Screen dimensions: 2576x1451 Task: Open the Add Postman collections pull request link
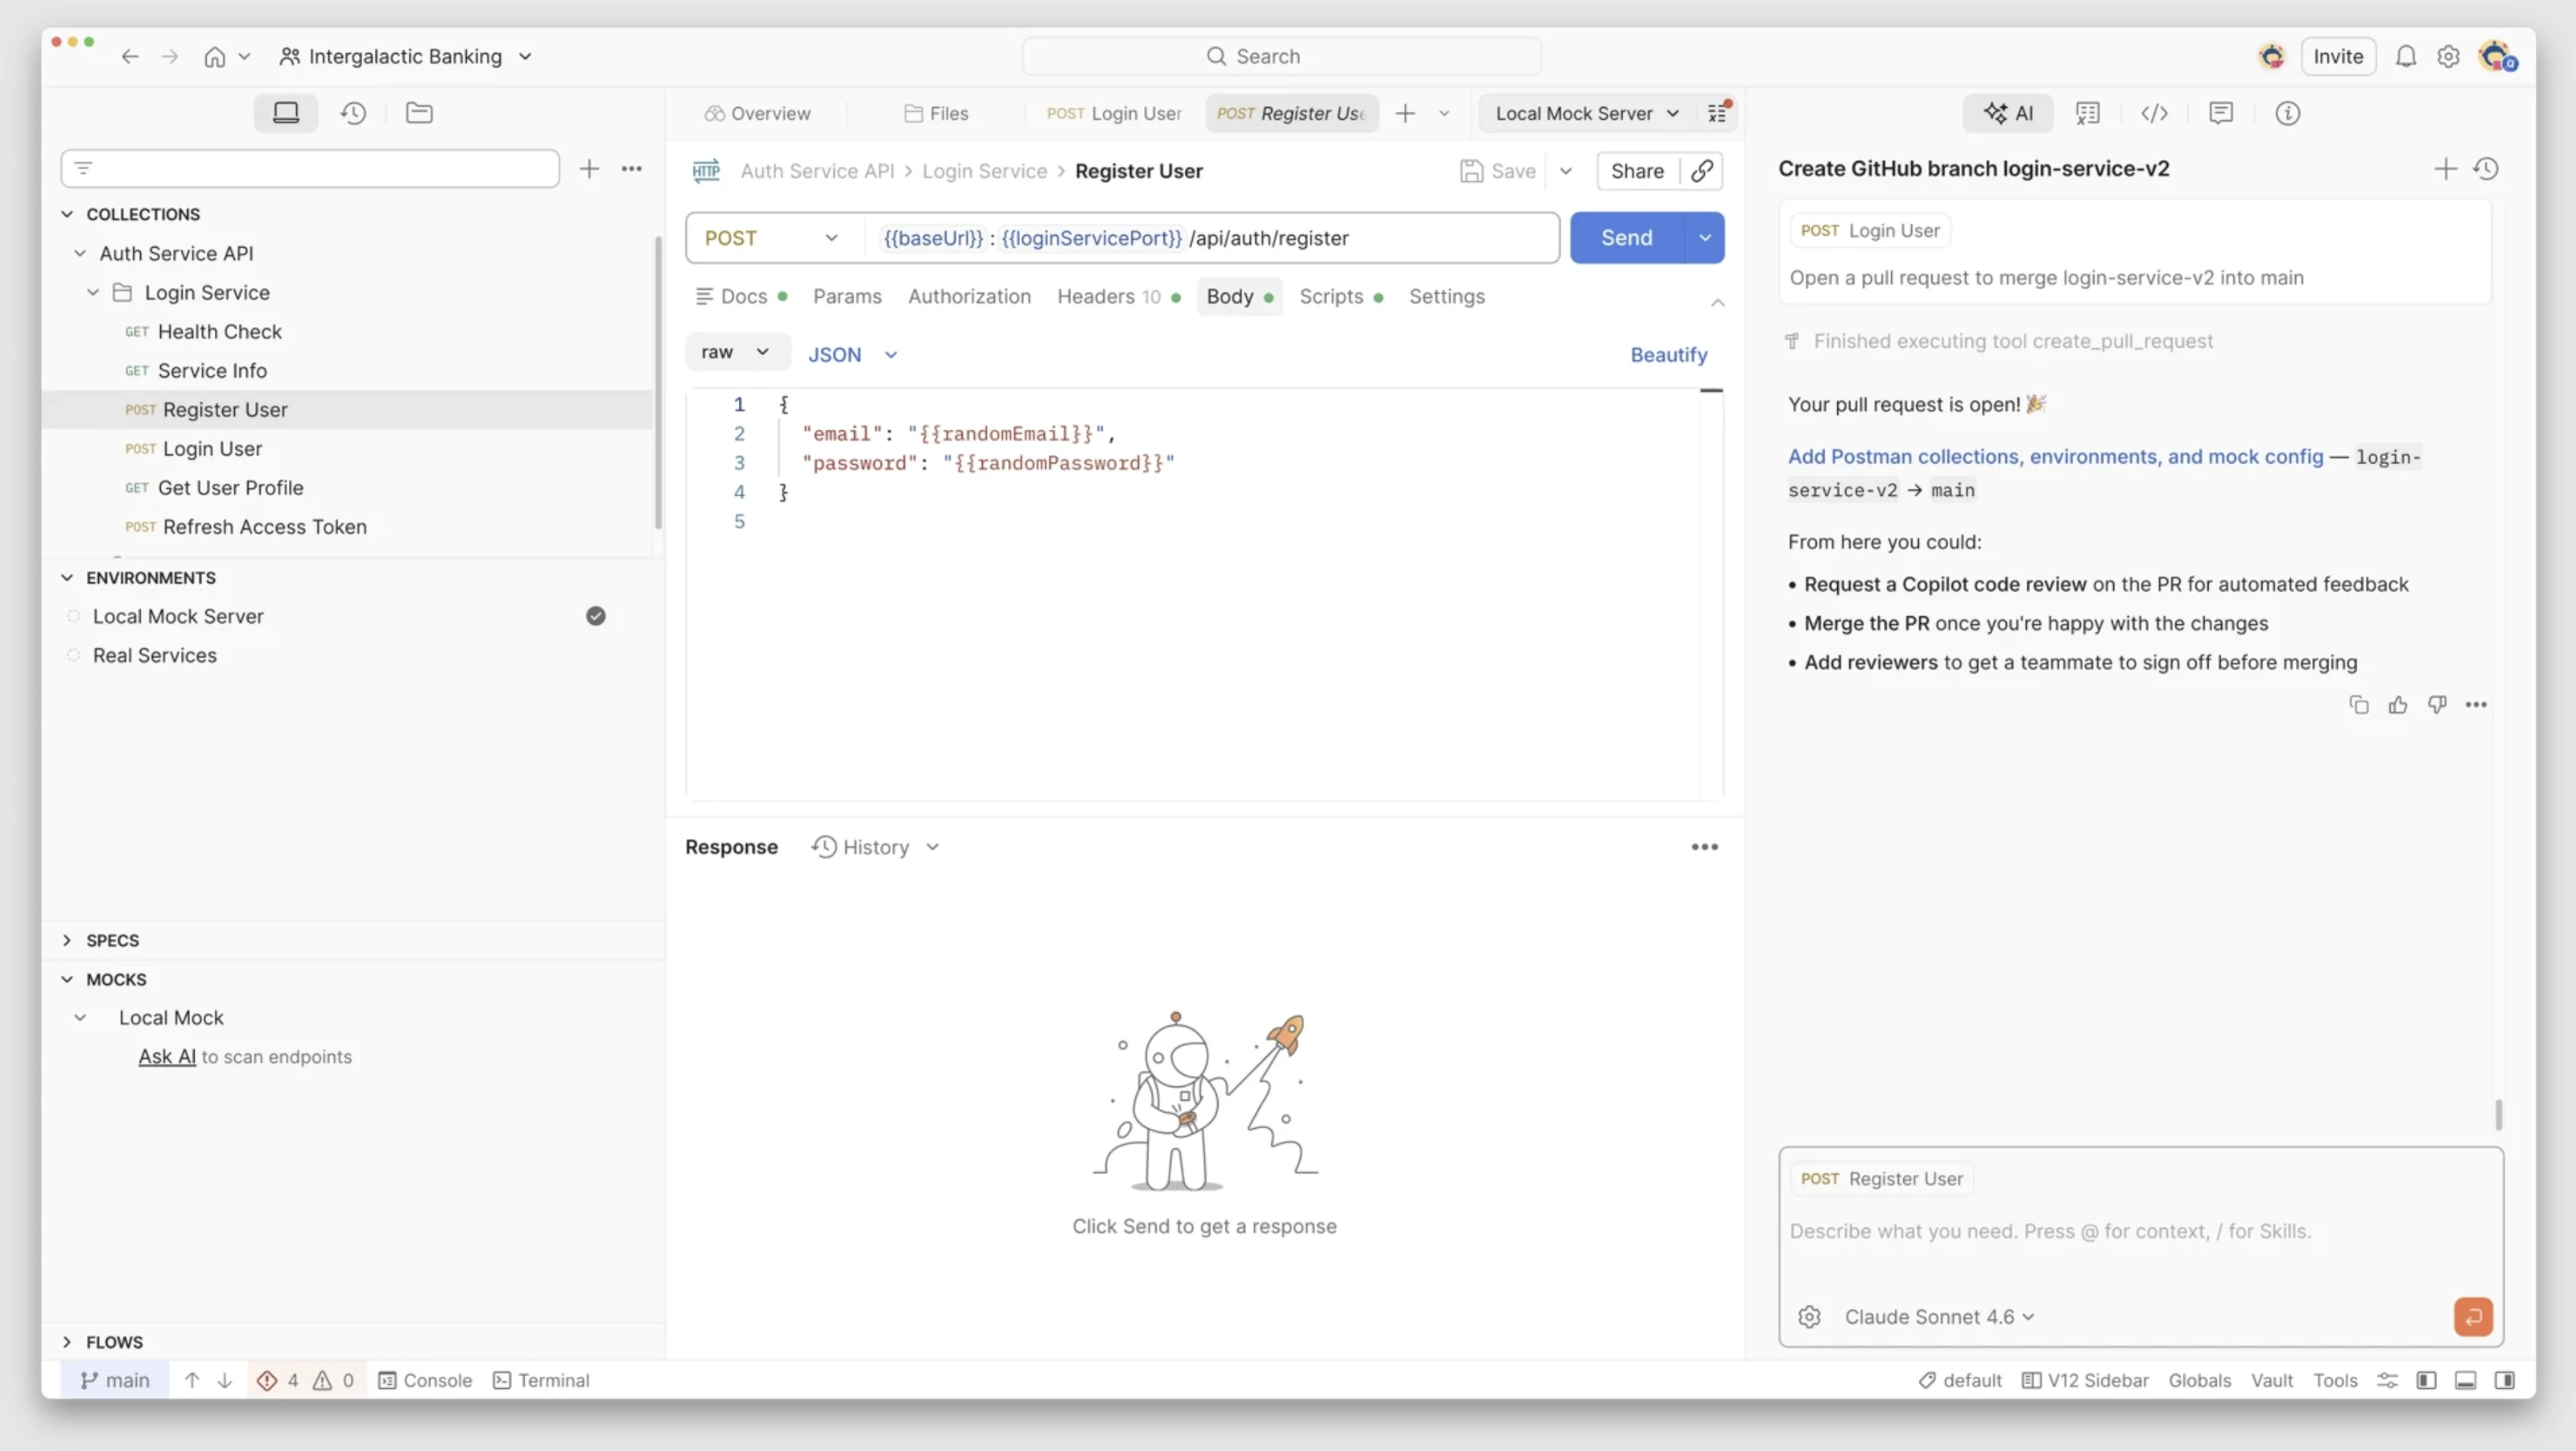2055,457
